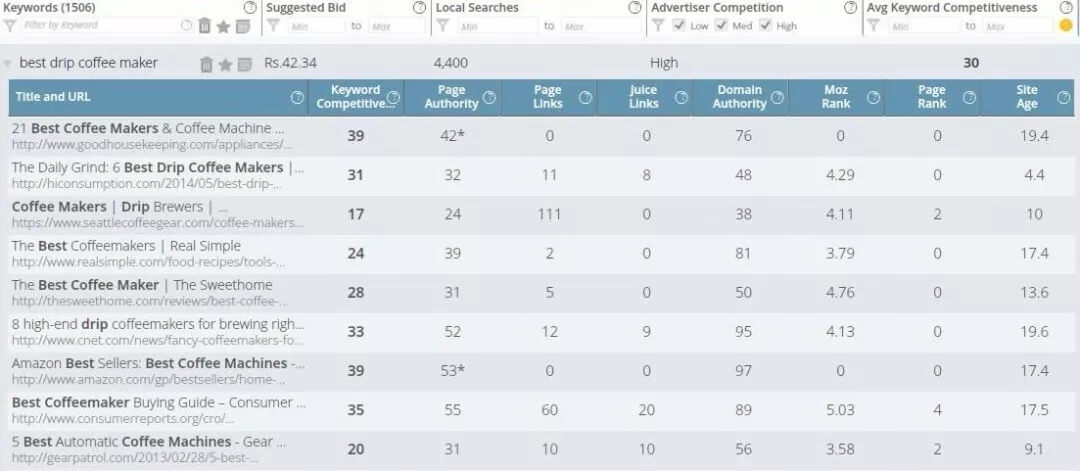The image size is (1080, 471).
Task: Delete the 'best drip coffee maker' keyword row
Action: coord(206,64)
